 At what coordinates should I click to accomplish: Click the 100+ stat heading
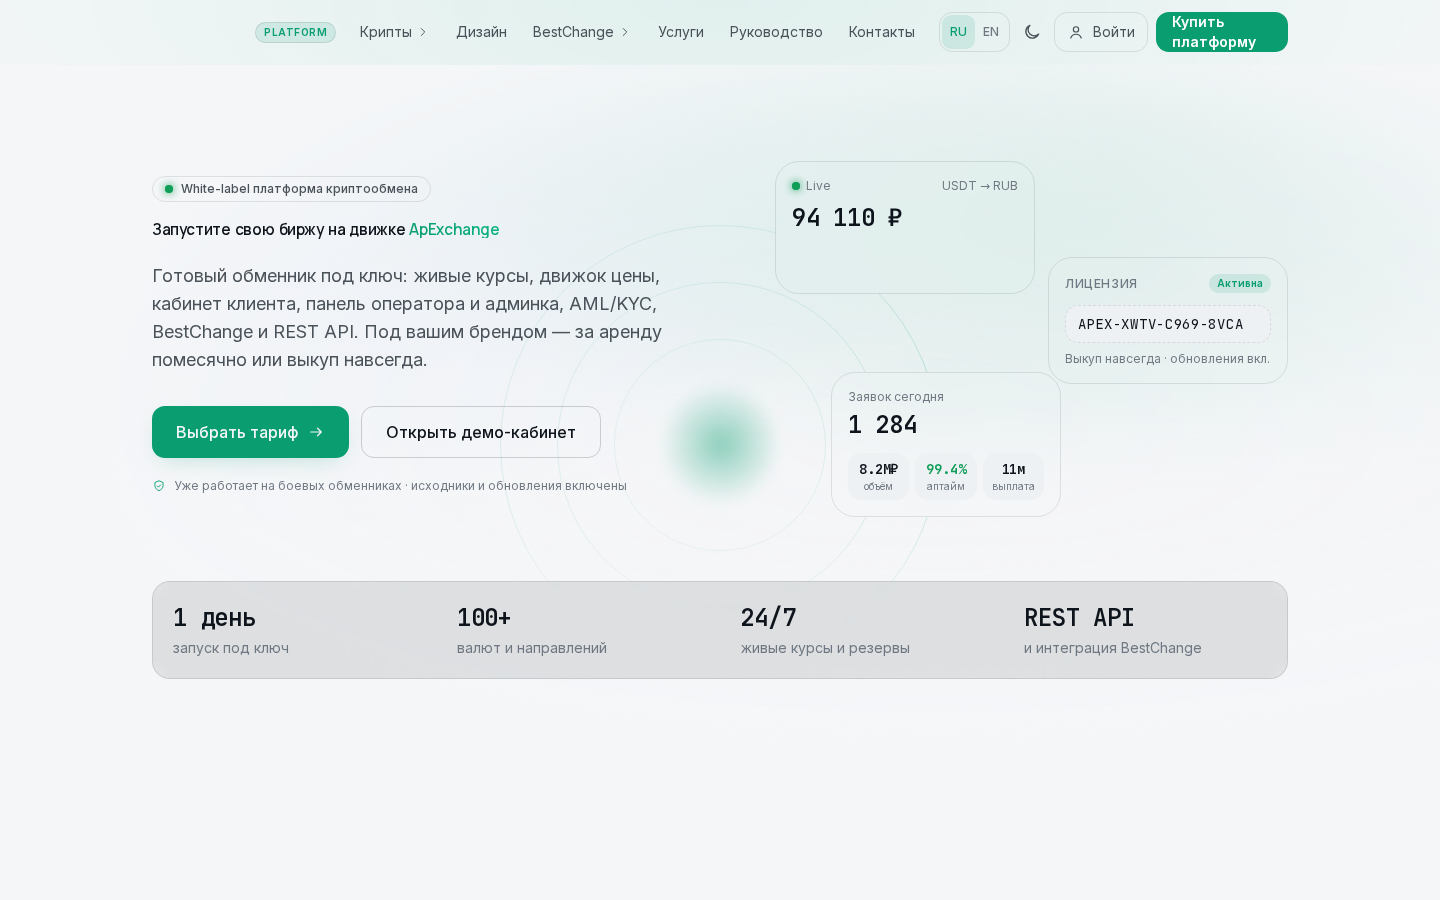(x=484, y=617)
